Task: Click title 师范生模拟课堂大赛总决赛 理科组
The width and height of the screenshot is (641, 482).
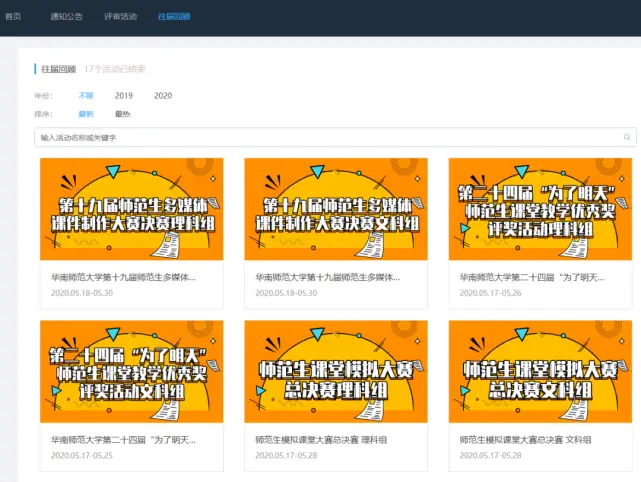Action: (x=321, y=440)
